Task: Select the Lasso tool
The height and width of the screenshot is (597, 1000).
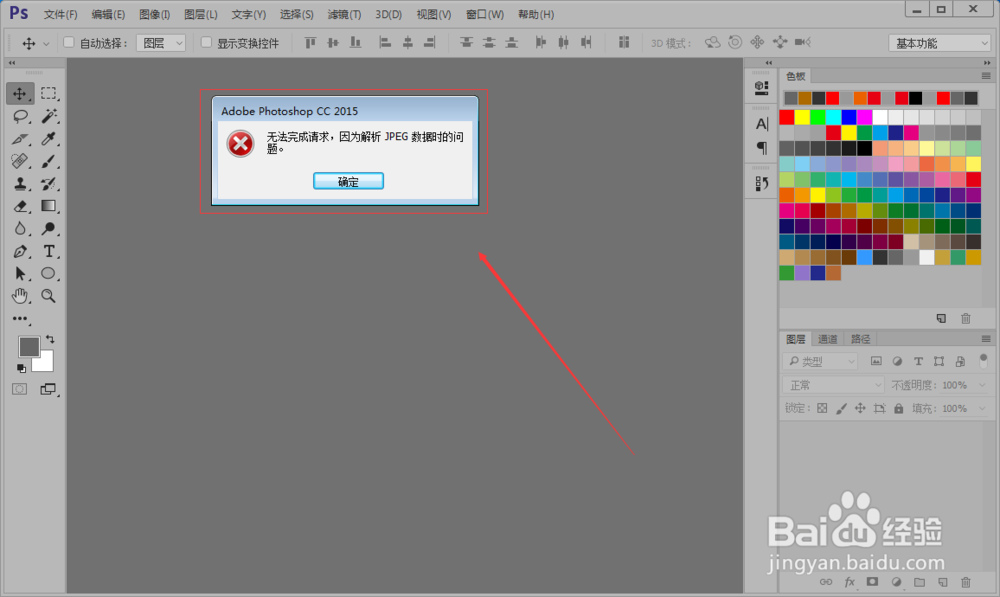Action: coord(20,116)
